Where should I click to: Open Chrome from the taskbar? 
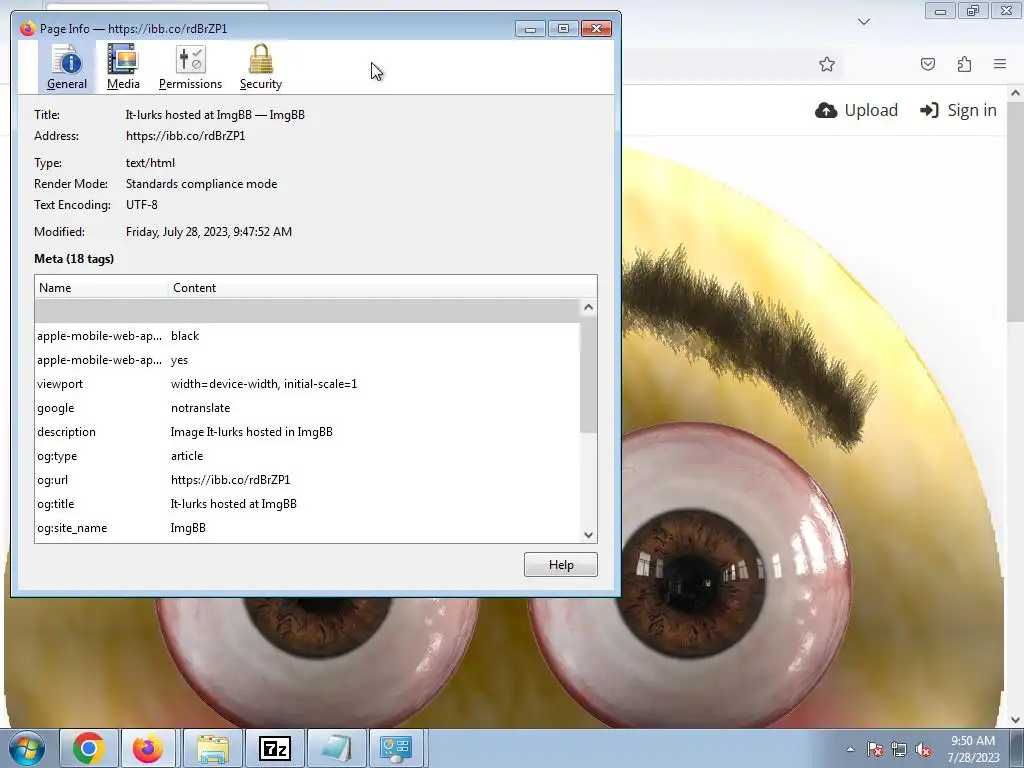89,748
